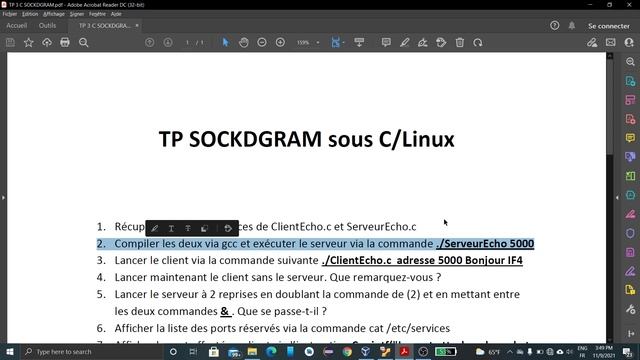Add the file to starred favorites

click(x=29, y=42)
